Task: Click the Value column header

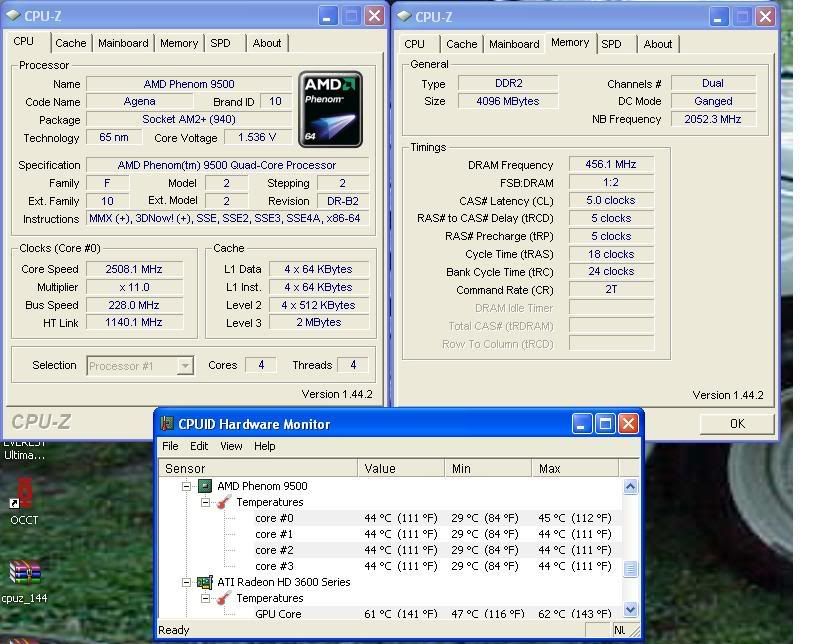Action: tap(401, 468)
